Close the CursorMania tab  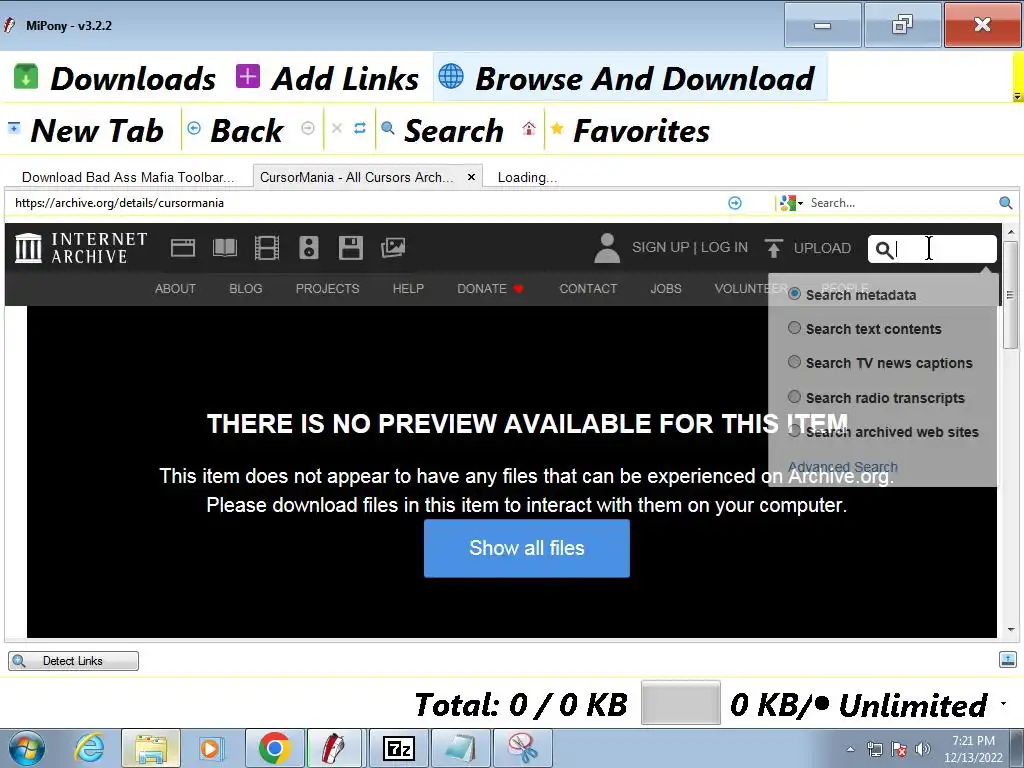471,177
